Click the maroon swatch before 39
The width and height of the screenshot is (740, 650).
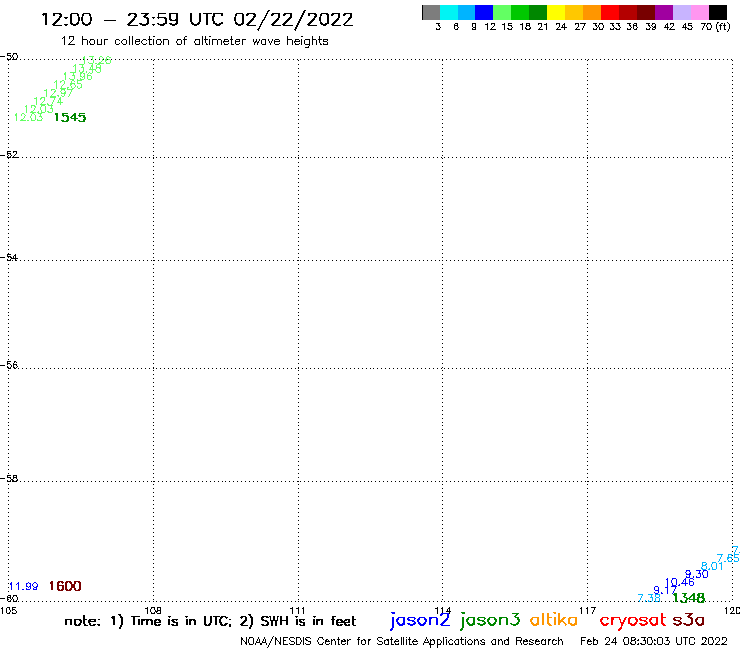click(646, 13)
